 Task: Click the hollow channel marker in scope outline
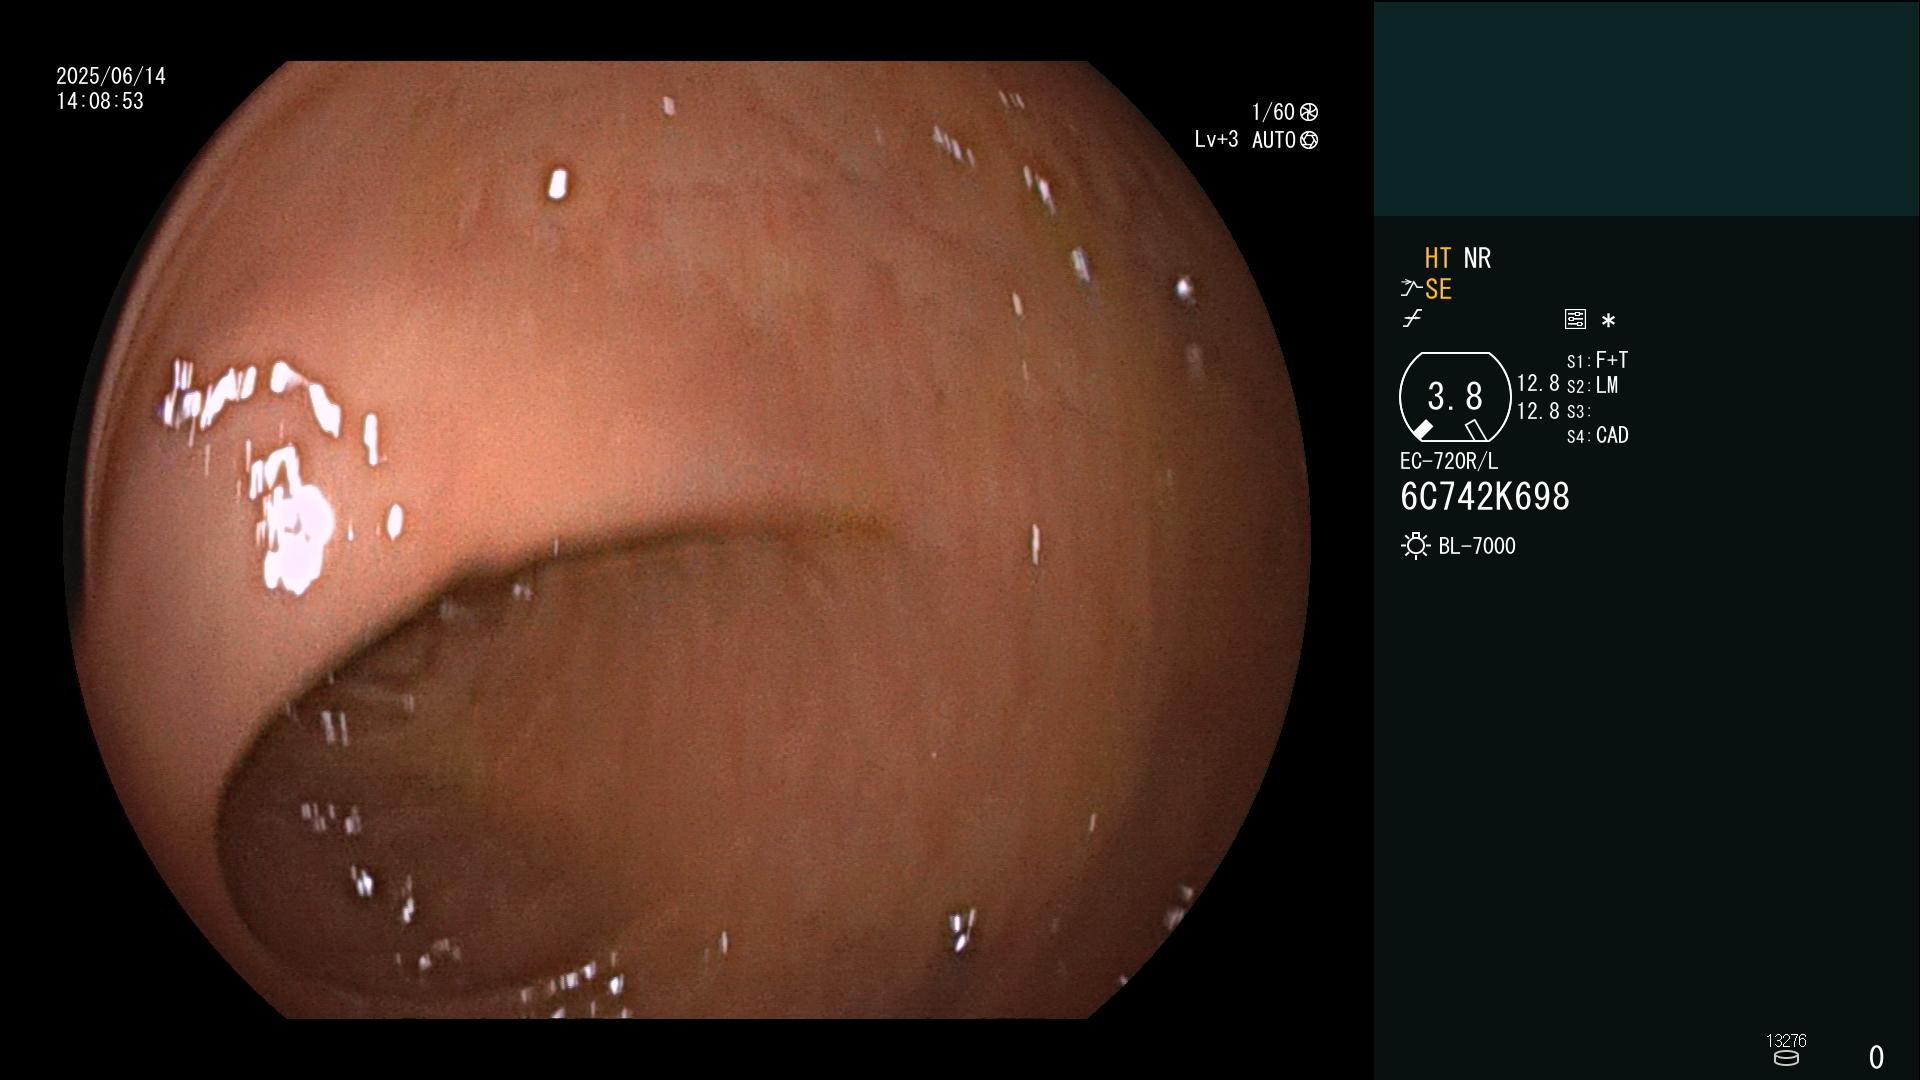click(x=1476, y=430)
